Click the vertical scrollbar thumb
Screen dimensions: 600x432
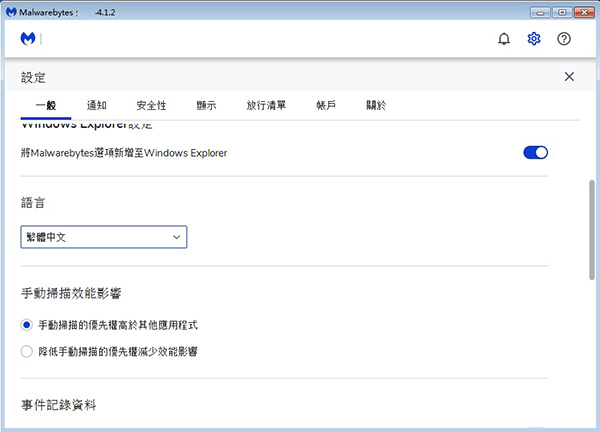(x=592, y=230)
